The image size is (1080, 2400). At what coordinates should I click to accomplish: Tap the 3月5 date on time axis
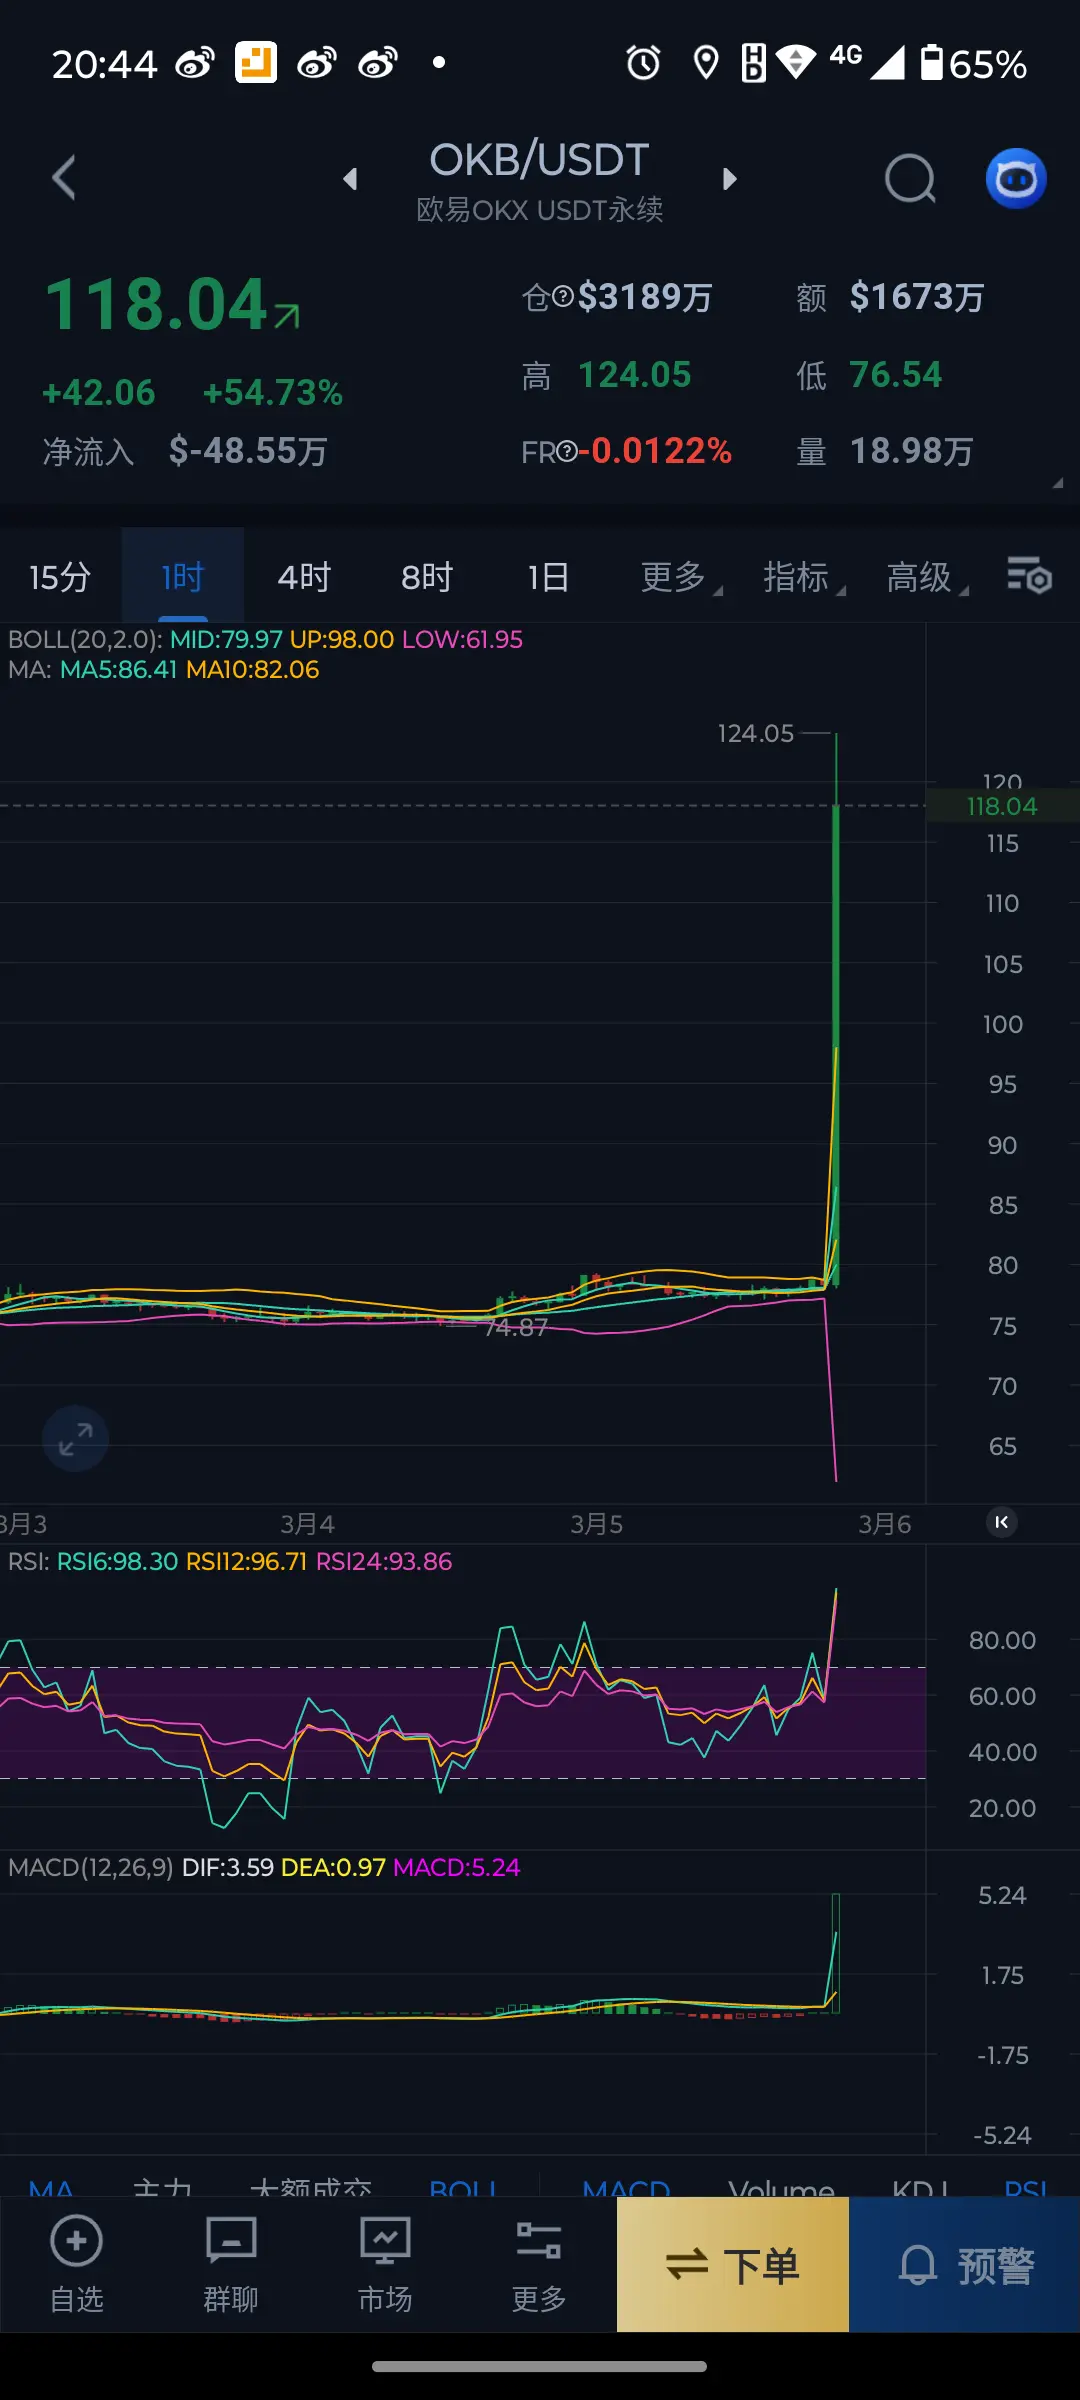pyautogui.click(x=596, y=1524)
